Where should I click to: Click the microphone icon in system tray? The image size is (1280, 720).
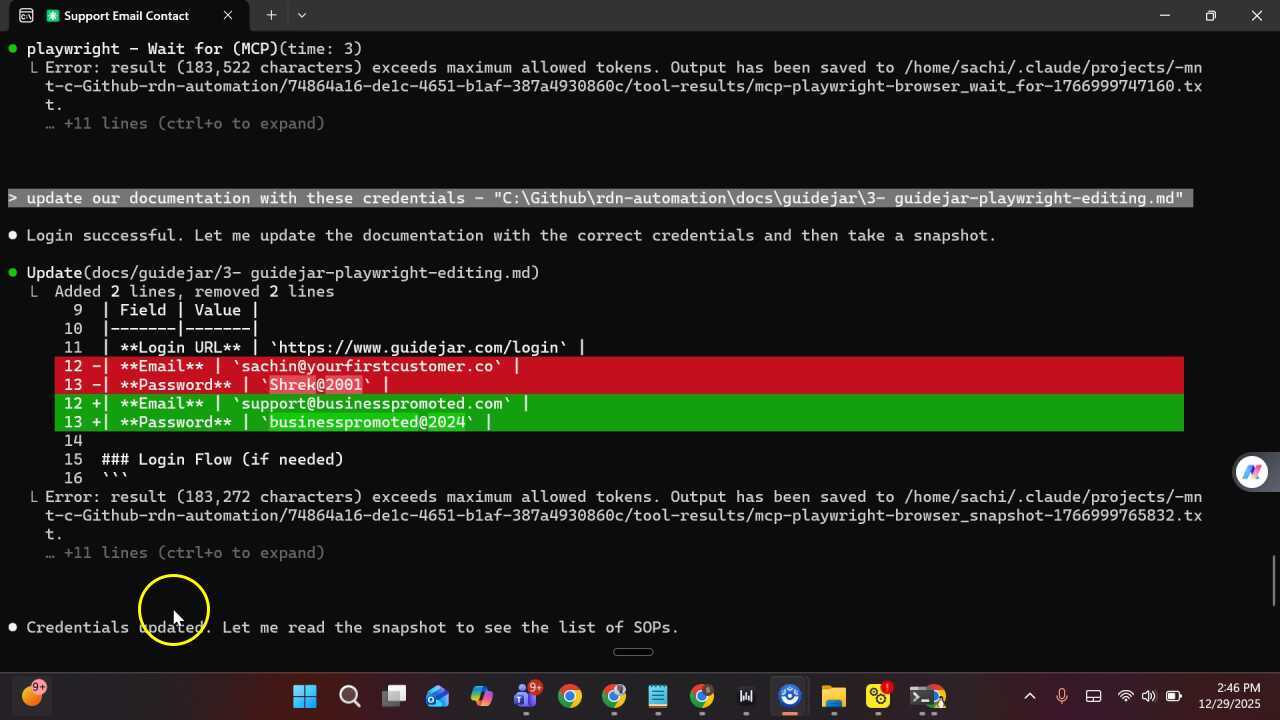(x=1062, y=696)
